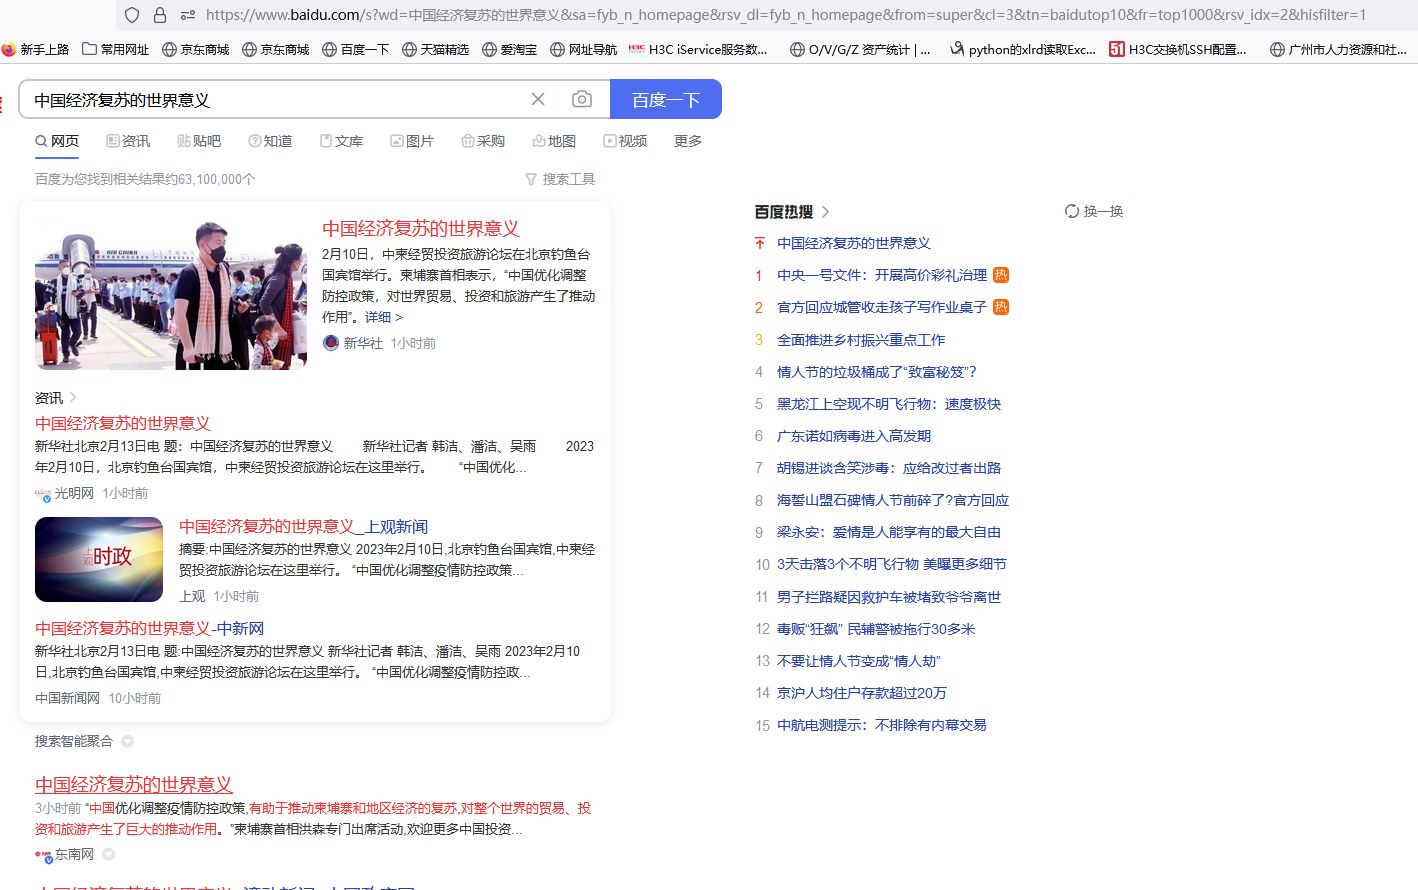Expand the 资讯 section chevron

73,398
